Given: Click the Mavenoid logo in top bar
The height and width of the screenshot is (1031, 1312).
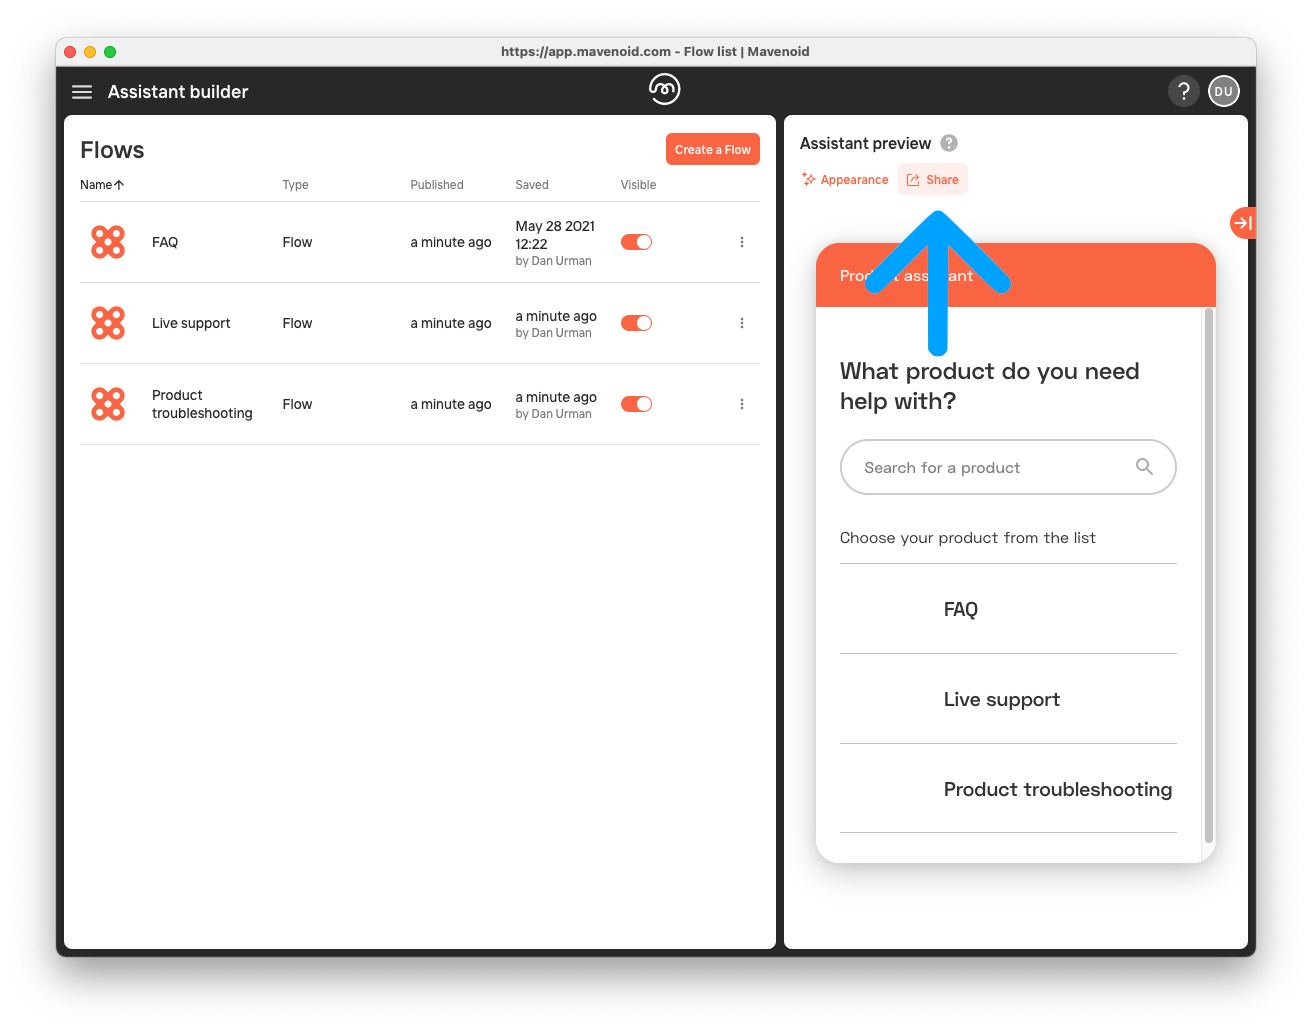Looking at the screenshot, I should click(x=664, y=89).
